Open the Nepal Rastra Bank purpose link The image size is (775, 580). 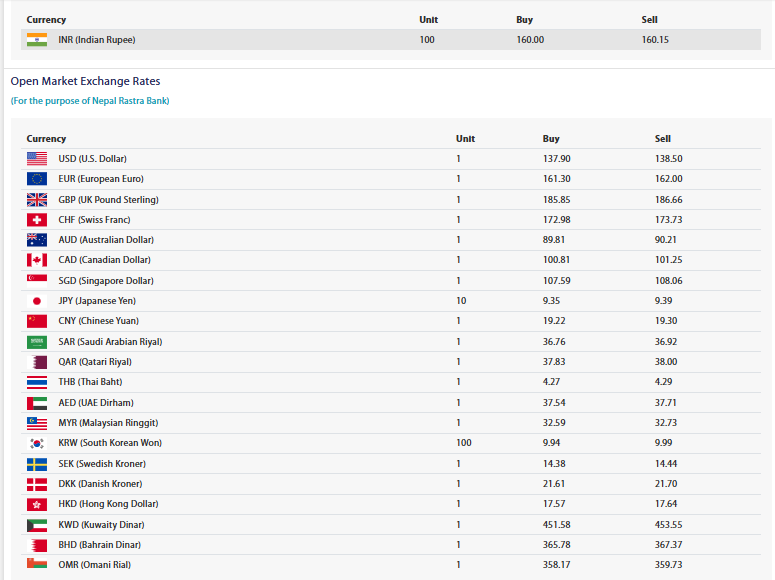[x=90, y=101]
